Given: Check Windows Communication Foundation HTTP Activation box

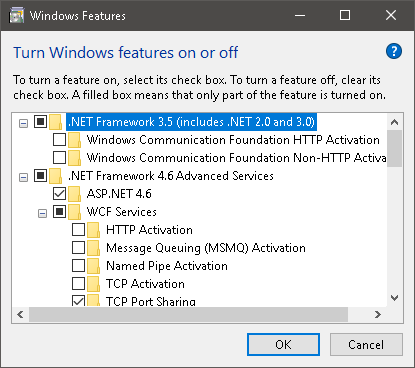Looking at the screenshot, I should 59,140.
